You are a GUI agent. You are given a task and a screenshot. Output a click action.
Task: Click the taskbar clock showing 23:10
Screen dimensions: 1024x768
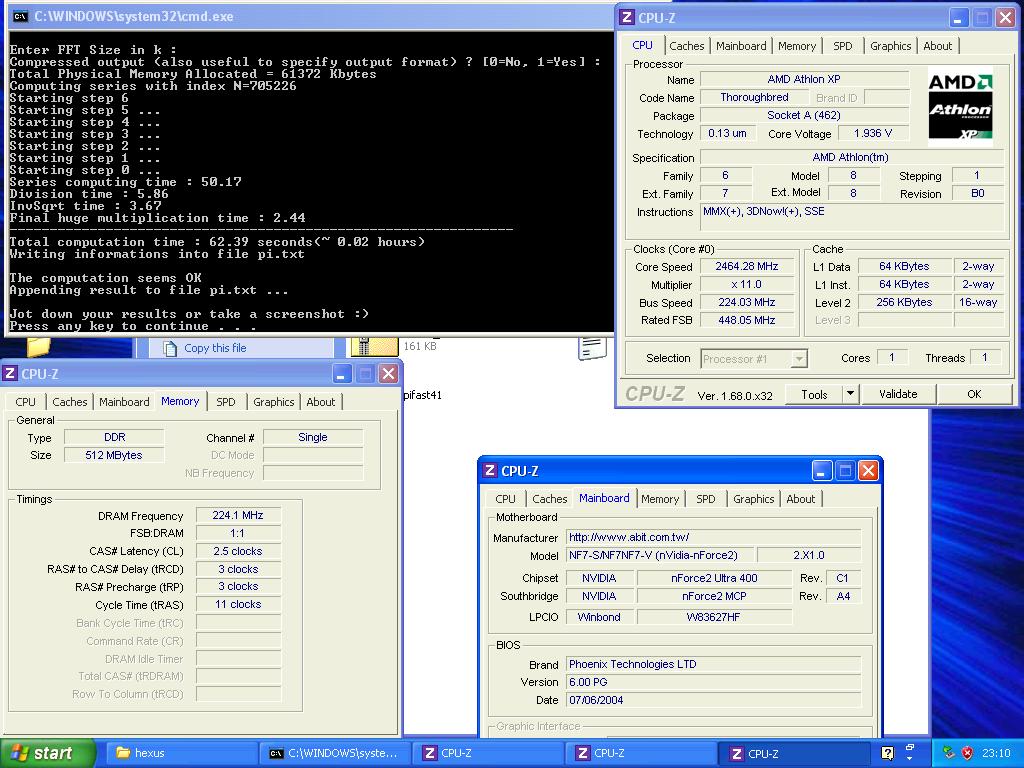(x=996, y=753)
